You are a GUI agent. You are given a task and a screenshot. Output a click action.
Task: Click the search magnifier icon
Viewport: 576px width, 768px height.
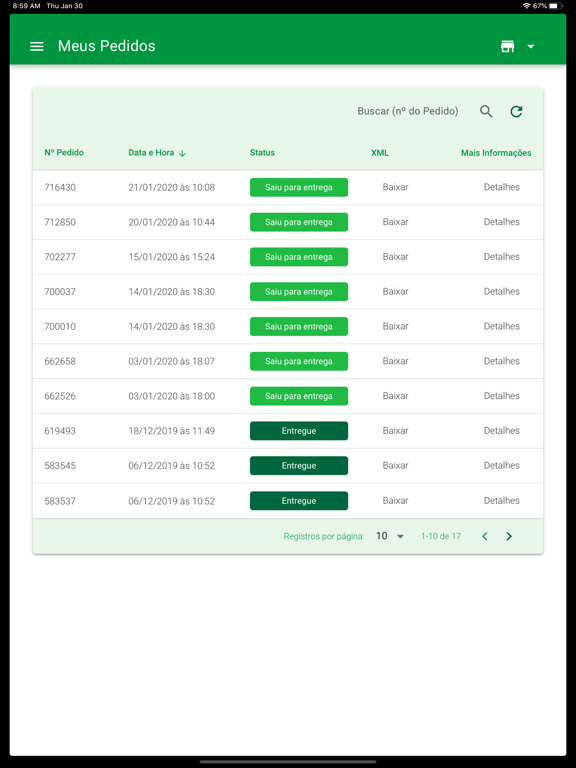pos(486,111)
